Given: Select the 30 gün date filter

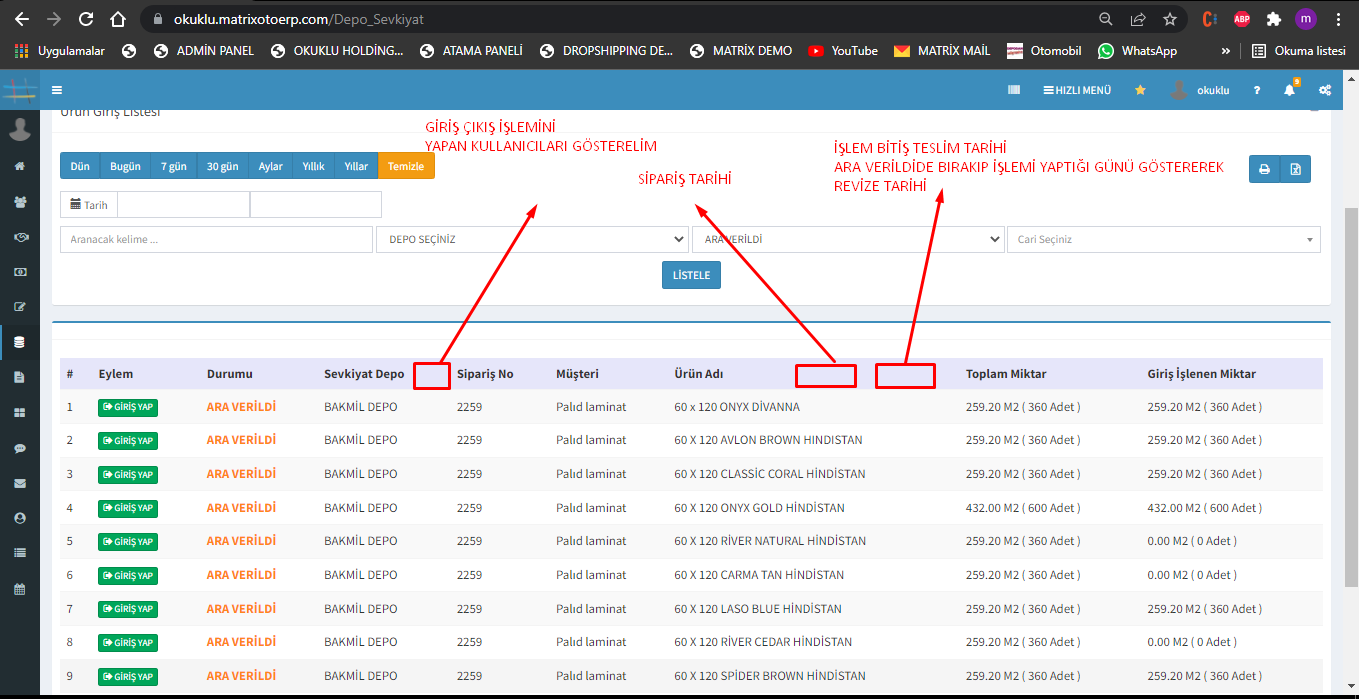Looking at the screenshot, I should click(x=222, y=166).
